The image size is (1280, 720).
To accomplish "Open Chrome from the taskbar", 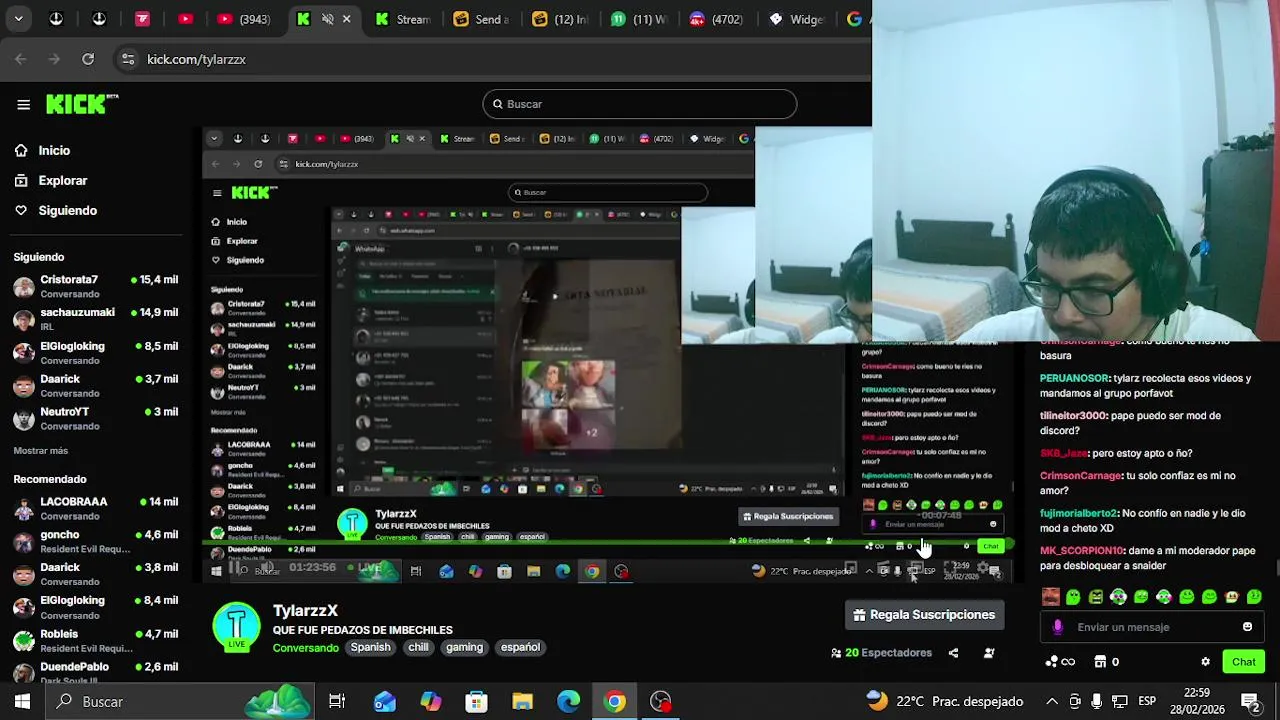I will pos(615,701).
